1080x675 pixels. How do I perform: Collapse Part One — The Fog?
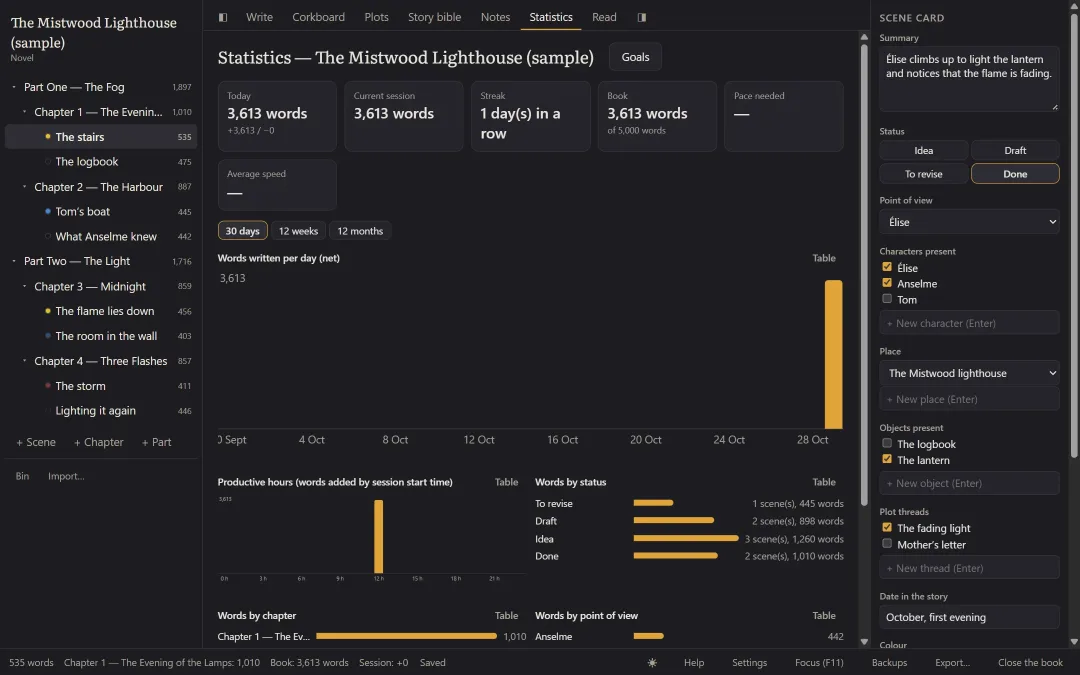click(14, 87)
